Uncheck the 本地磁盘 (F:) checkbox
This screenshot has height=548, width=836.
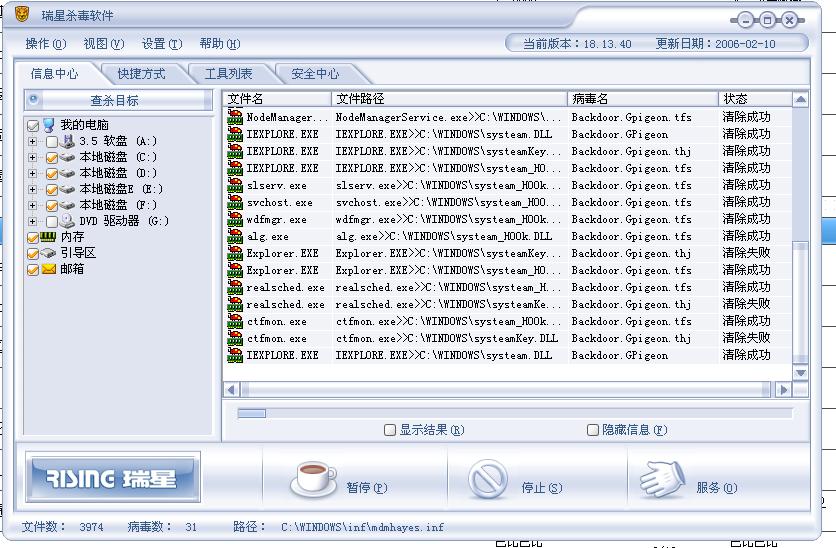52,206
